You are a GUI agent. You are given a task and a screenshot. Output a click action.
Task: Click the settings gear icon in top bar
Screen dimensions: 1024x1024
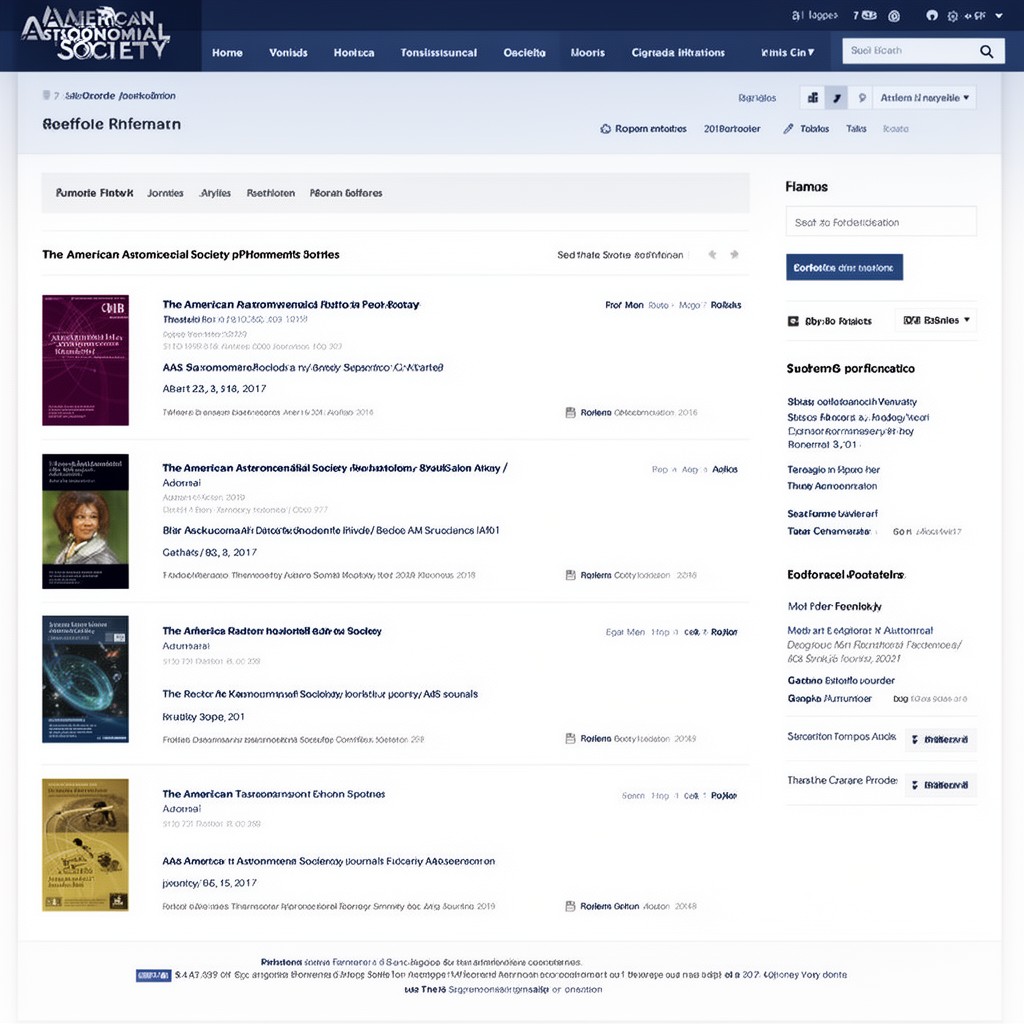click(x=953, y=16)
